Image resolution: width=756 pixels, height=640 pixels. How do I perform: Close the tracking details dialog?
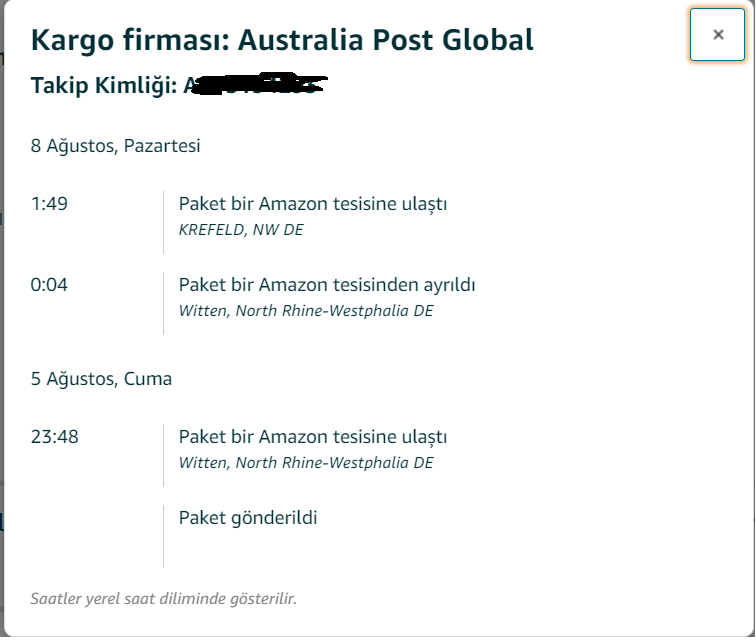(x=717, y=35)
